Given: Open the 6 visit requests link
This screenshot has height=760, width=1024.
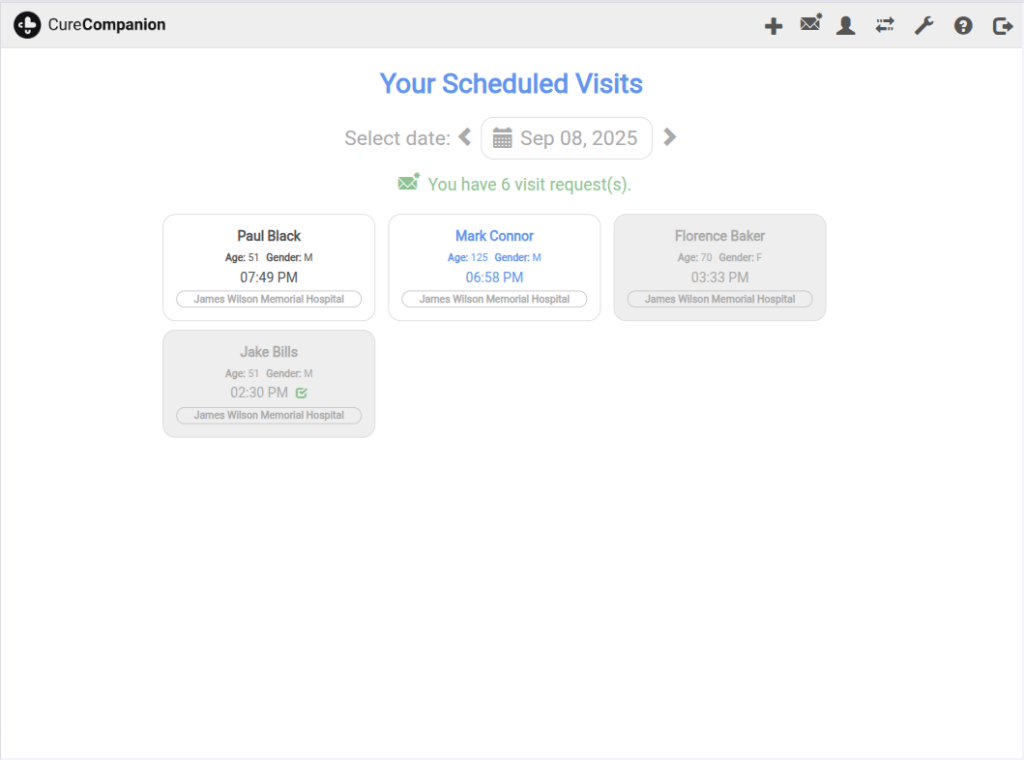Looking at the screenshot, I should (529, 184).
